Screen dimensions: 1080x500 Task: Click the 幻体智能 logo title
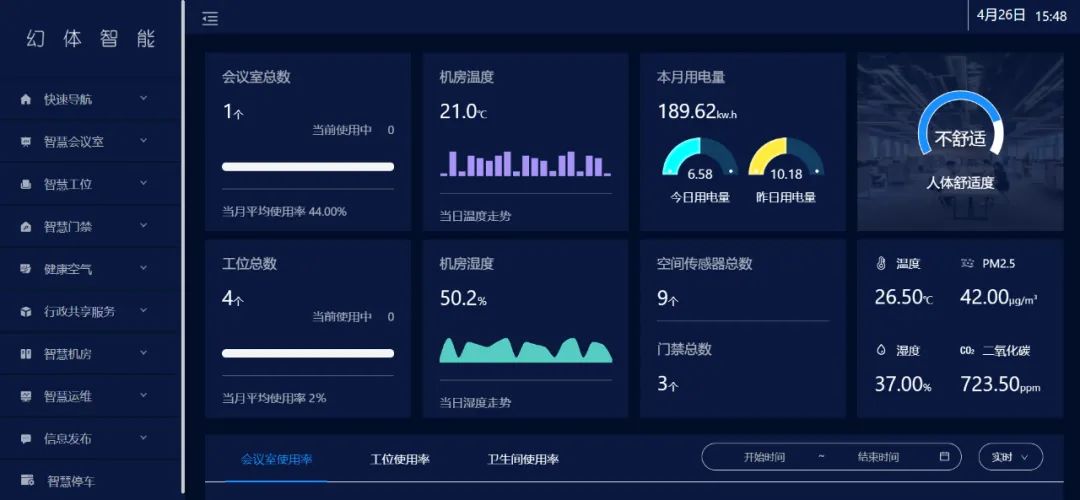[92, 39]
